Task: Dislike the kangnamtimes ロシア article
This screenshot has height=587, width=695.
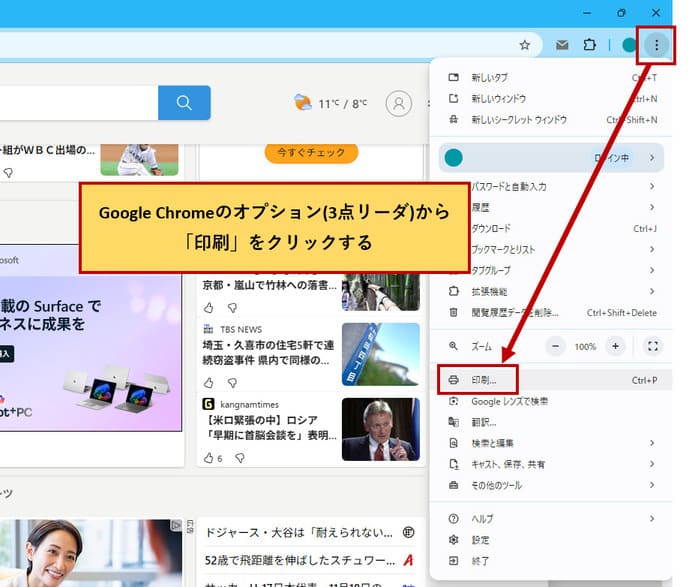Action: (240, 458)
